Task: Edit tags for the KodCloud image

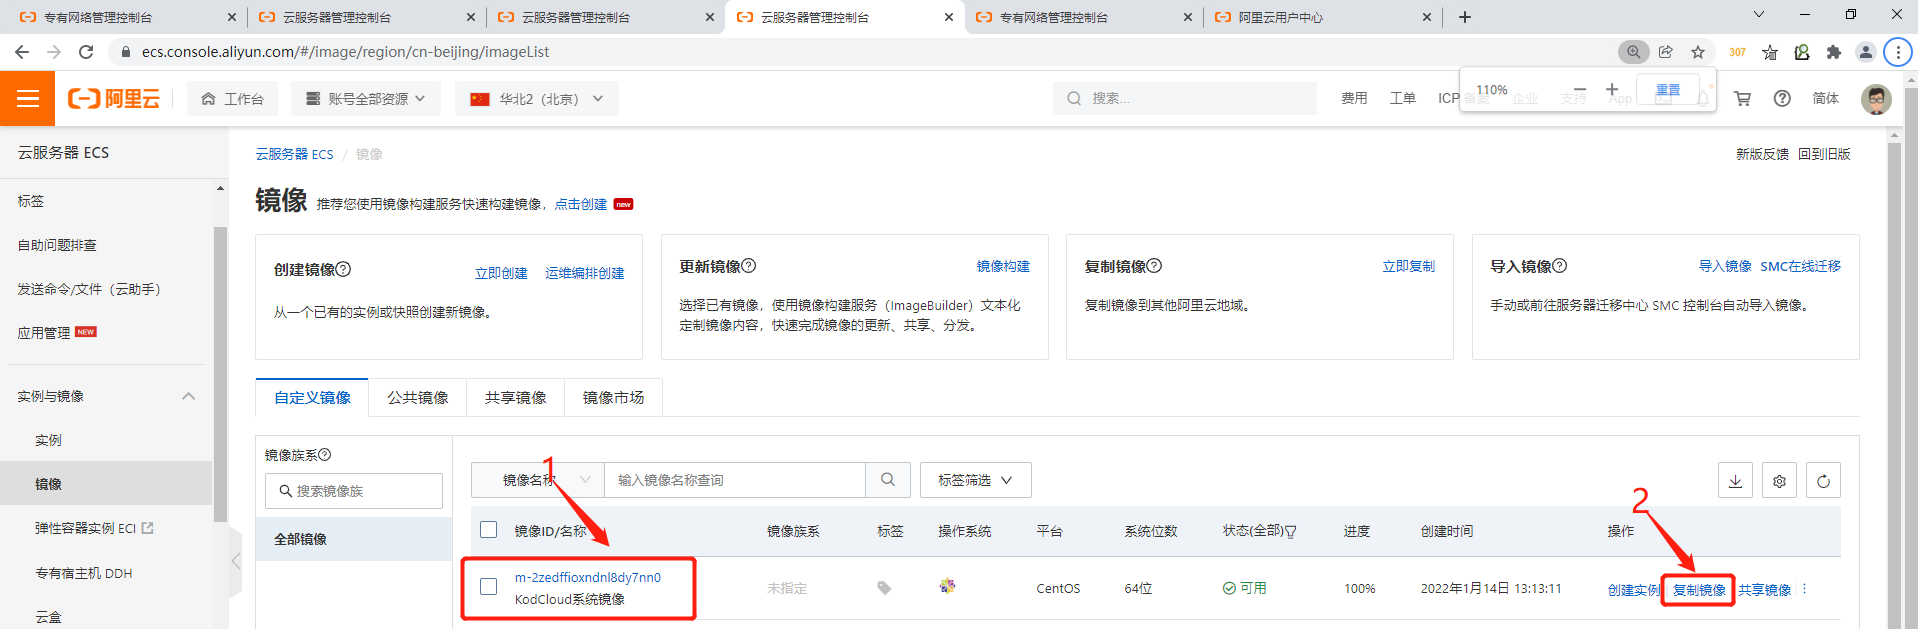Action: tap(884, 588)
